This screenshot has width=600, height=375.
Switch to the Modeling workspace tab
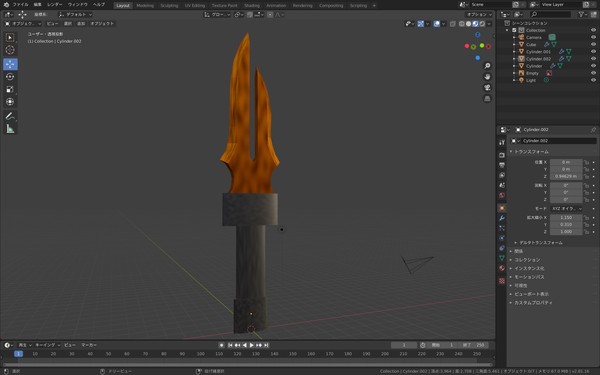tap(145, 5)
